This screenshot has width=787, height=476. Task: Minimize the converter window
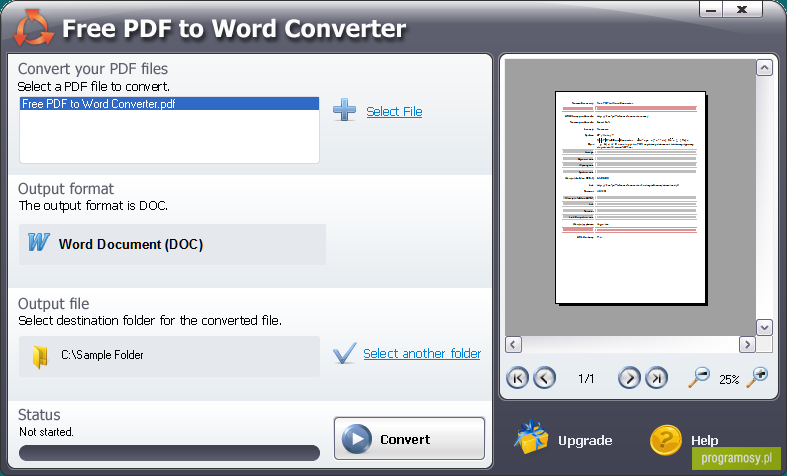point(711,9)
